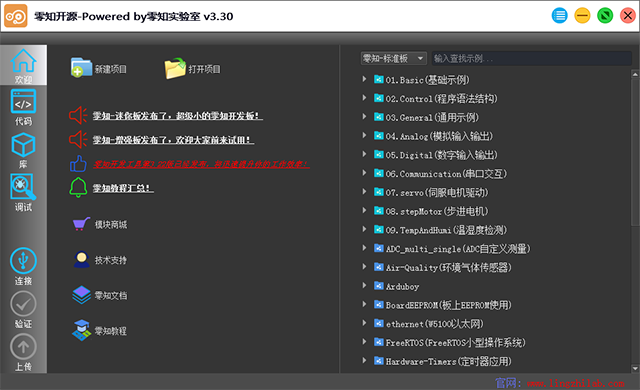
Task: Expand the Air-Quality node arrow
Action: coord(364,267)
